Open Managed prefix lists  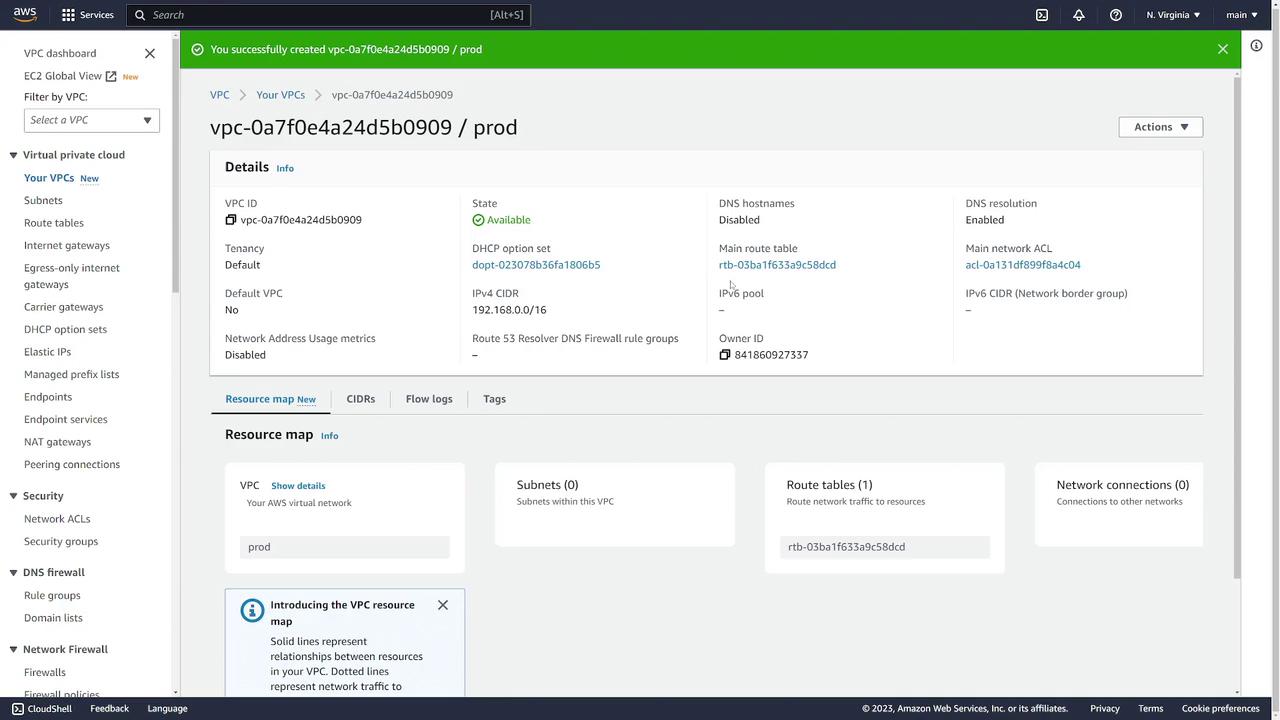pos(71,374)
